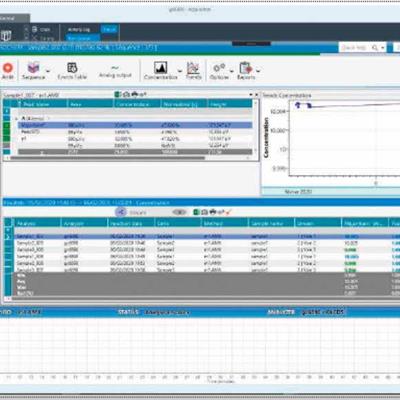Click the red checkmark icon in results toolbar
This screenshot has height=400, width=400.
(228, 212)
